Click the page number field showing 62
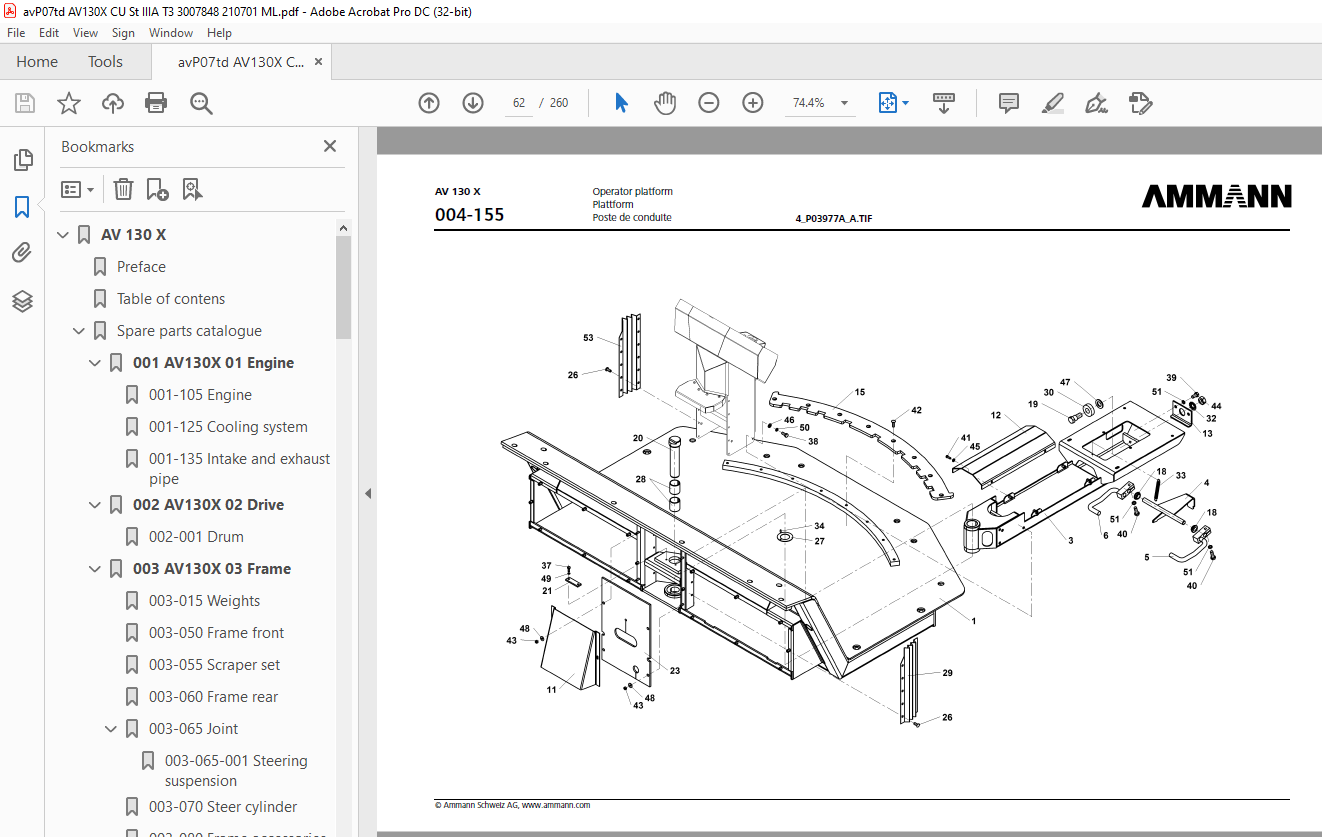1322x837 pixels. [519, 103]
